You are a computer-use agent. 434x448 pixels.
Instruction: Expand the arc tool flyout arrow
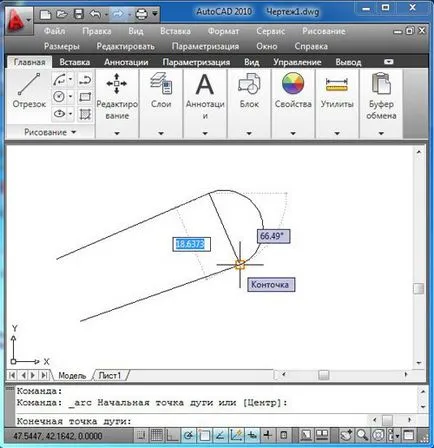pos(70,79)
